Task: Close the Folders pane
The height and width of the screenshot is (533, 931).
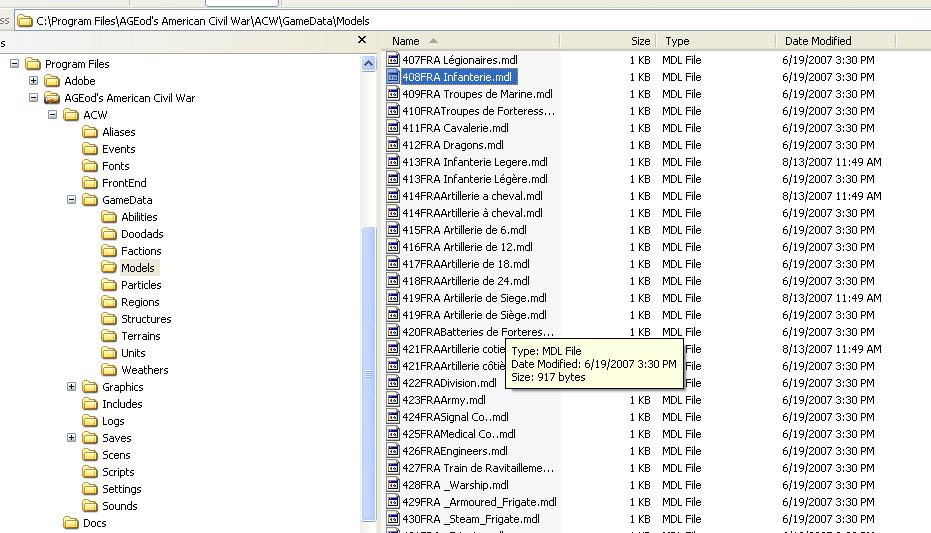Action: pos(362,41)
